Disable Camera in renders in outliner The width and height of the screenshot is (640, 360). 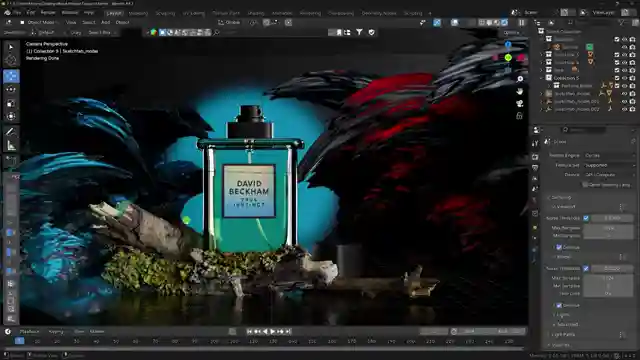tap(632, 47)
